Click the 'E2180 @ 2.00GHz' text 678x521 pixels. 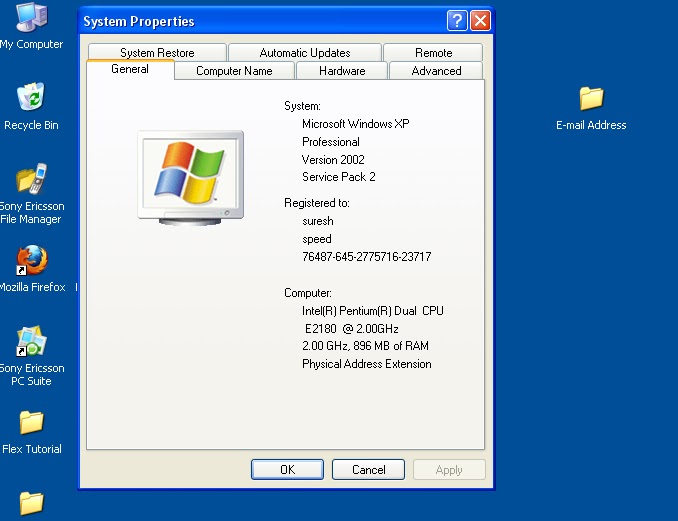click(x=352, y=329)
